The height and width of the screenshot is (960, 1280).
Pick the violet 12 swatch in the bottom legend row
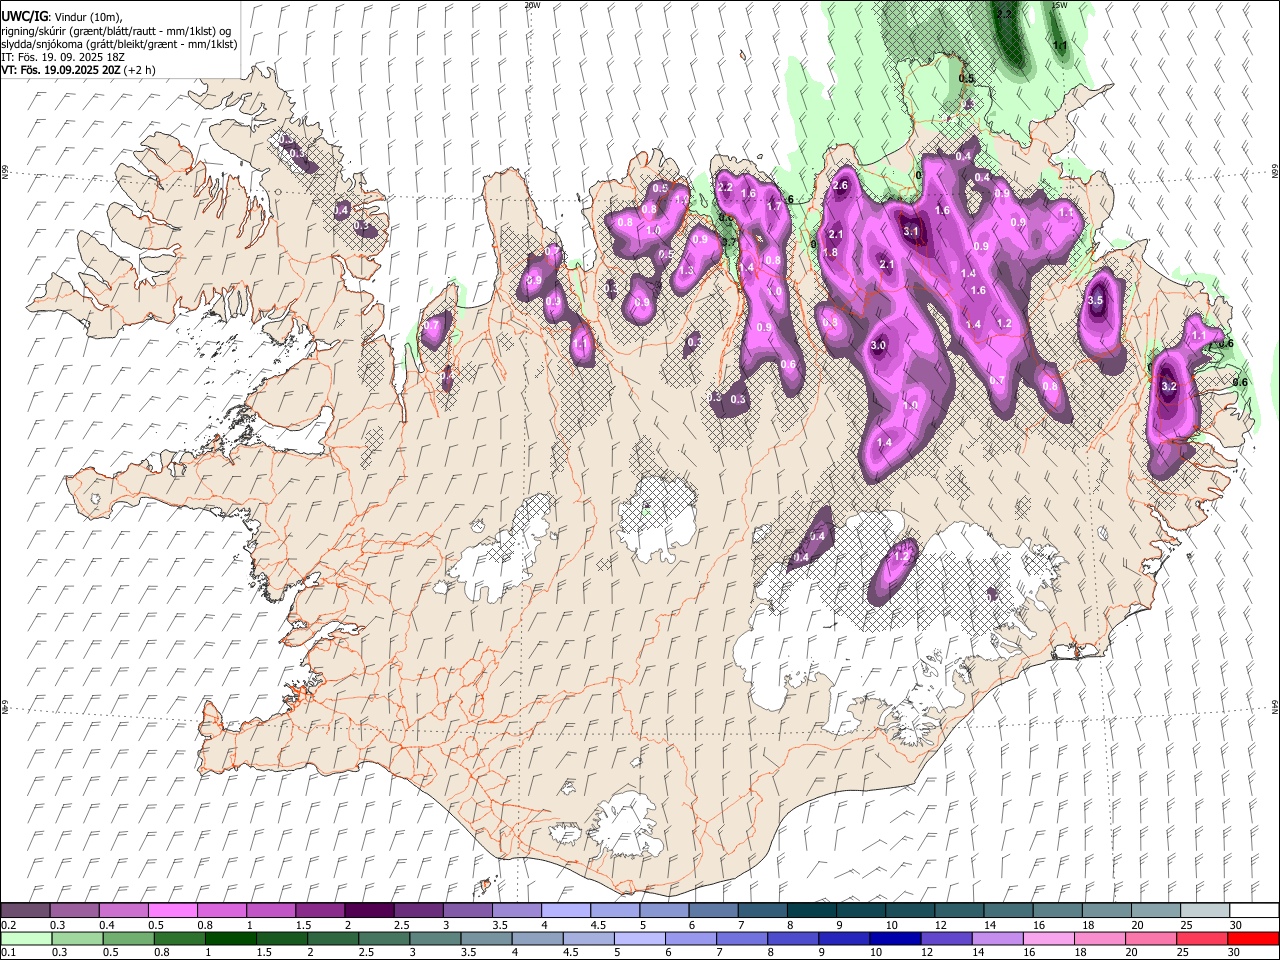[x=945, y=938]
